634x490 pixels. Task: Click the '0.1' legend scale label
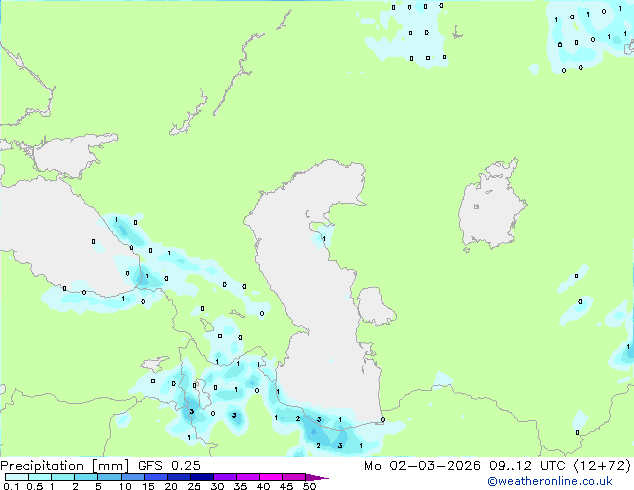pos(11,486)
